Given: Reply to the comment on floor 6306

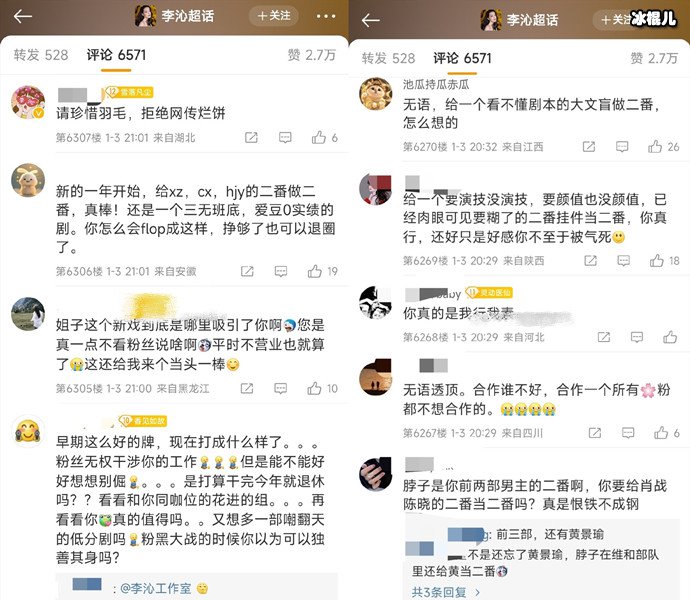Looking at the screenshot, I should click(x=281, y=271).
